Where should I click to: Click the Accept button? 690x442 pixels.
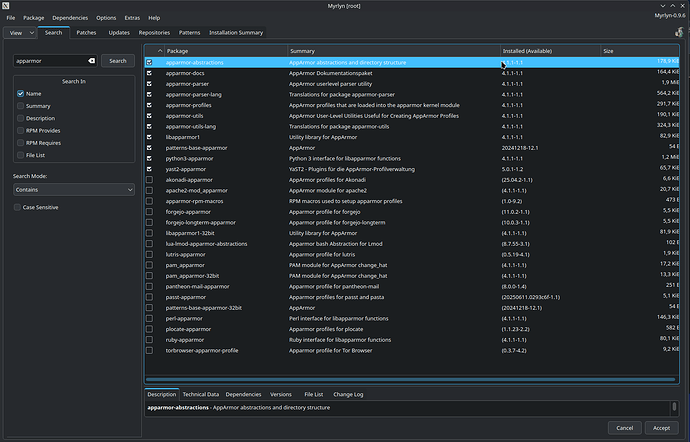tap(661, 428)
